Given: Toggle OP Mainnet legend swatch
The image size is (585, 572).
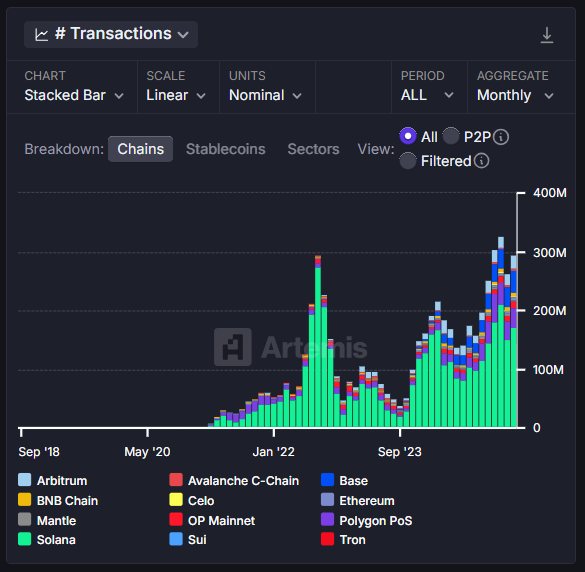Looking at the screenshot, I should pos(176,519).
